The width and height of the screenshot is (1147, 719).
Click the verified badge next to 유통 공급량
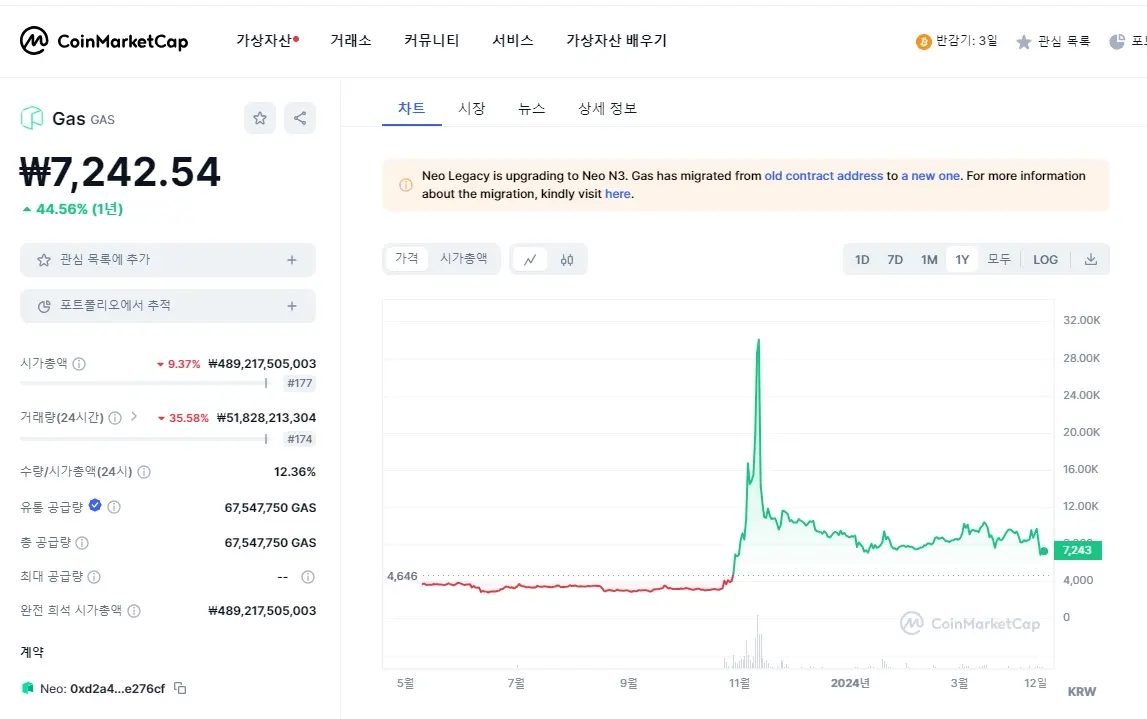[95, 505]
